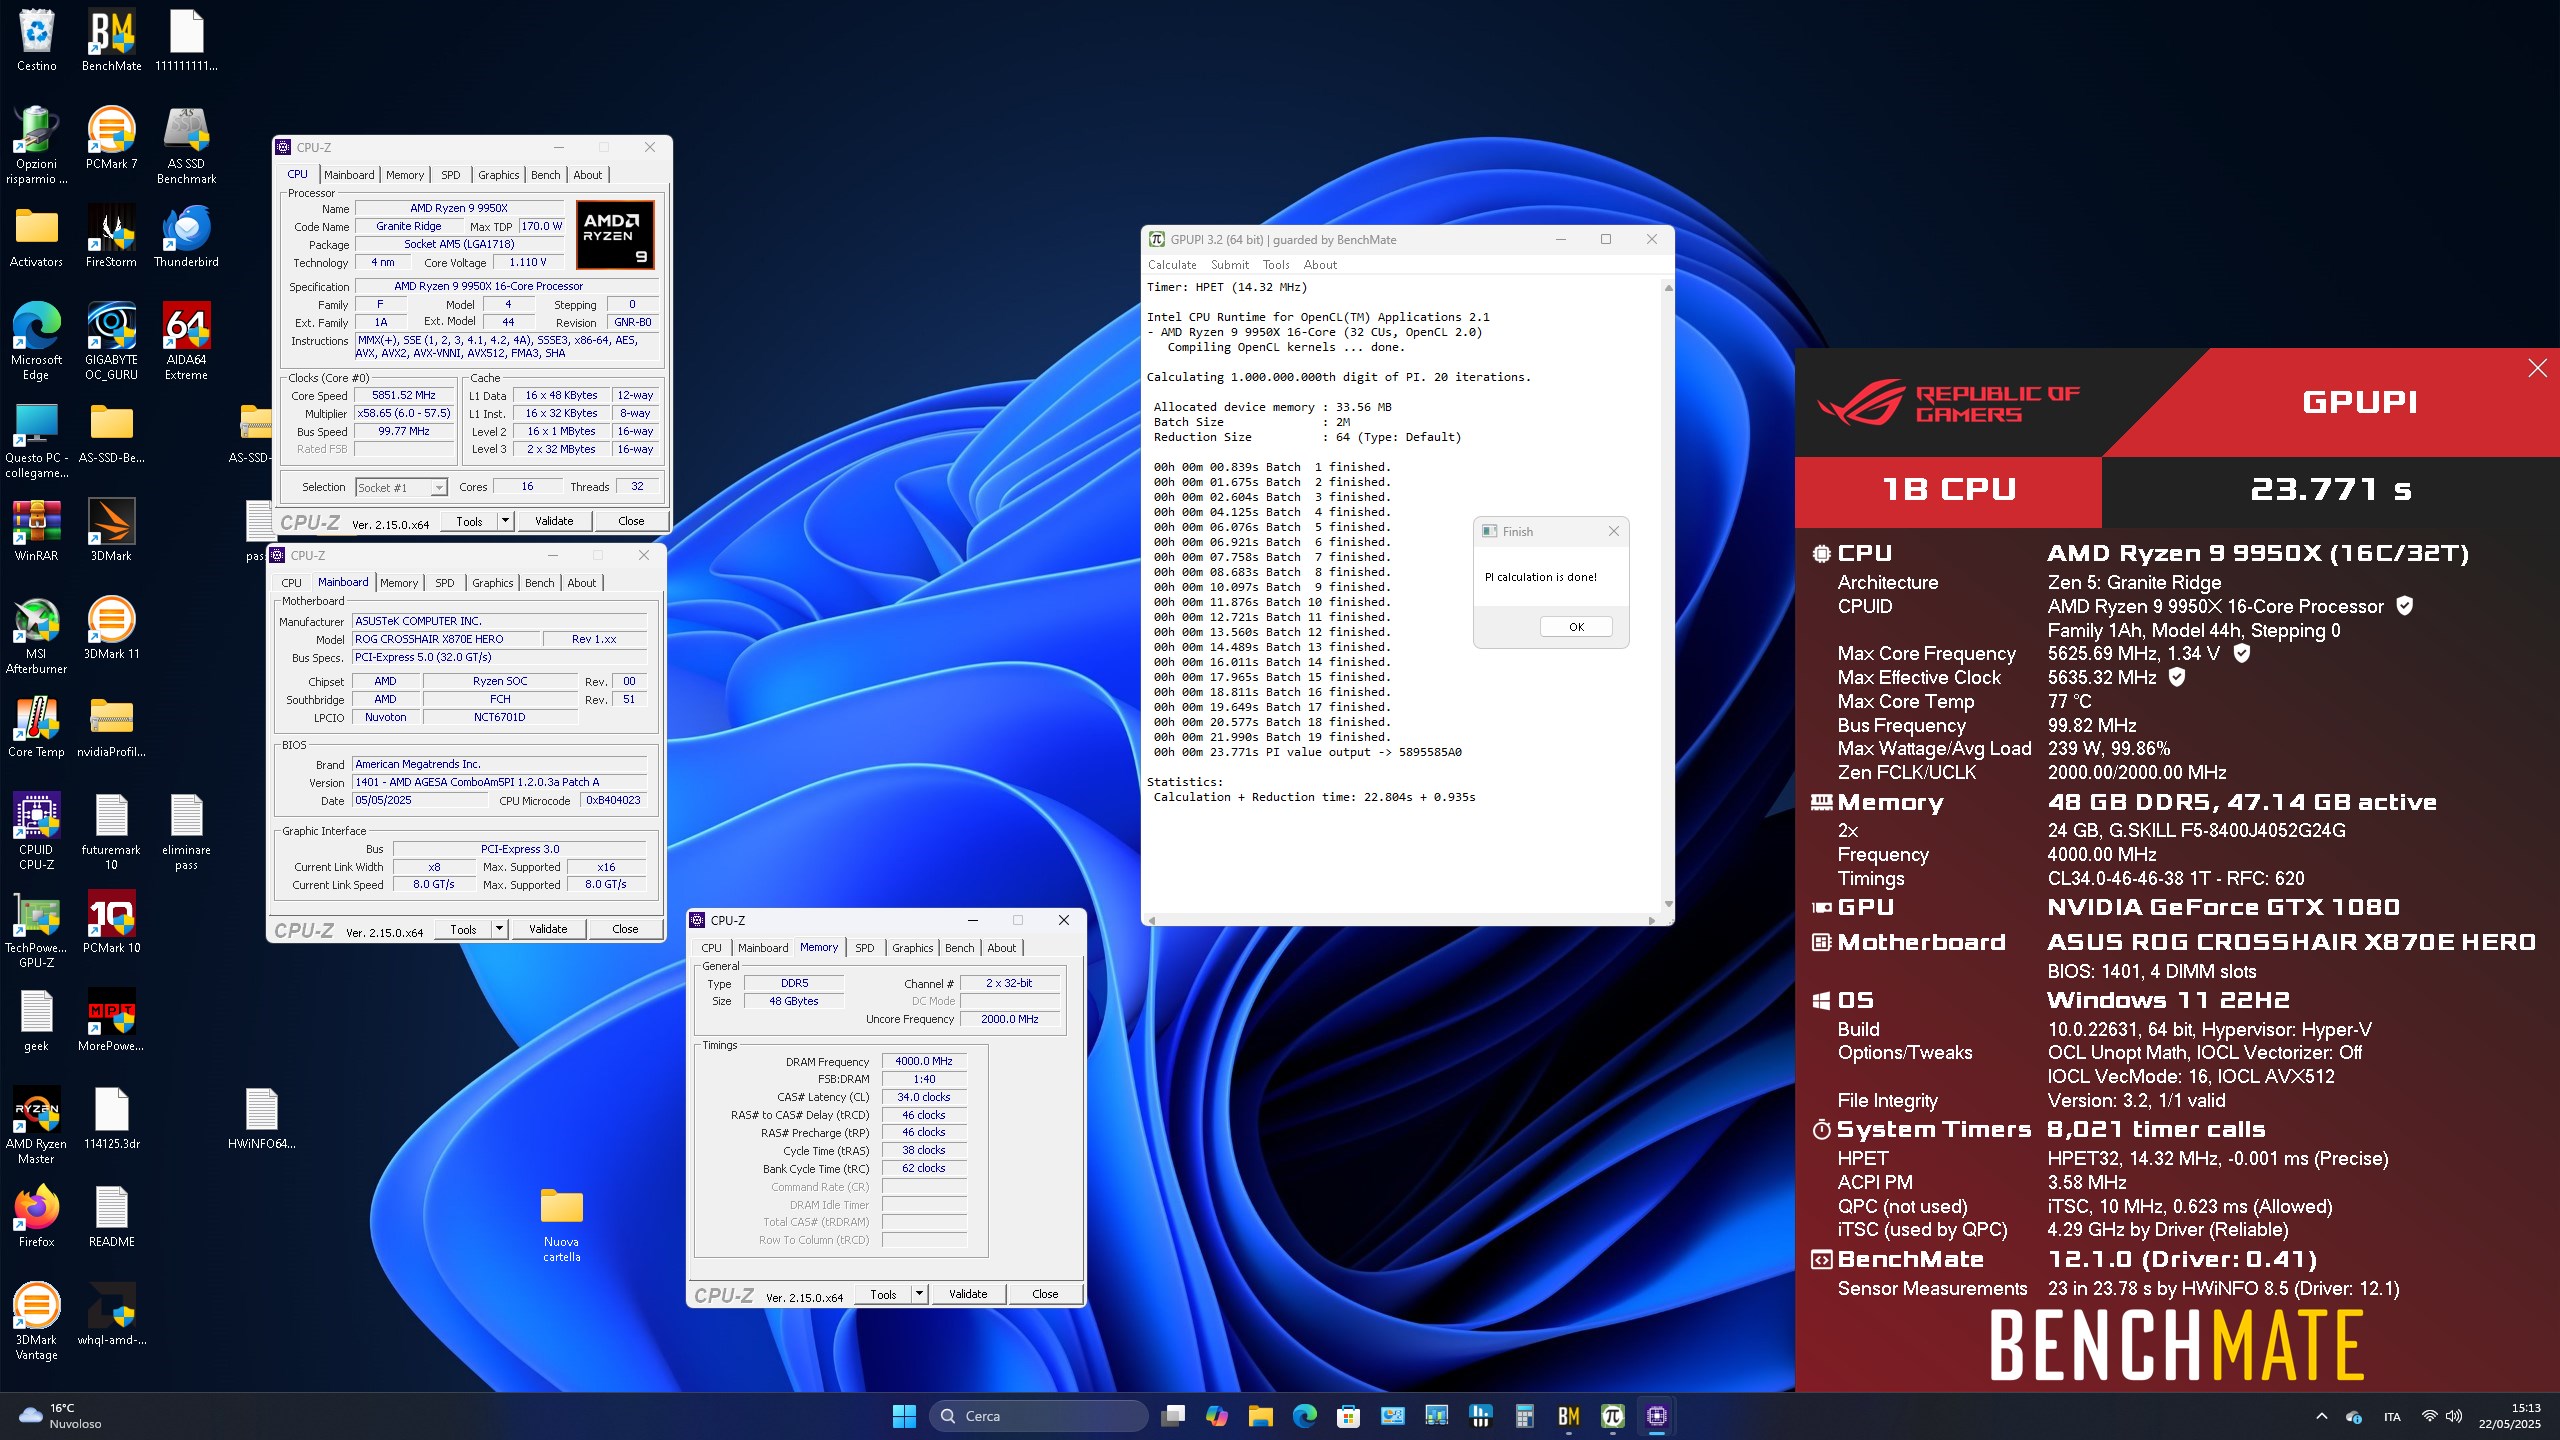Open 3DMark desktop shortcut
Viewport: 2560px width, 1440px height.
click(x=111, y=530)
